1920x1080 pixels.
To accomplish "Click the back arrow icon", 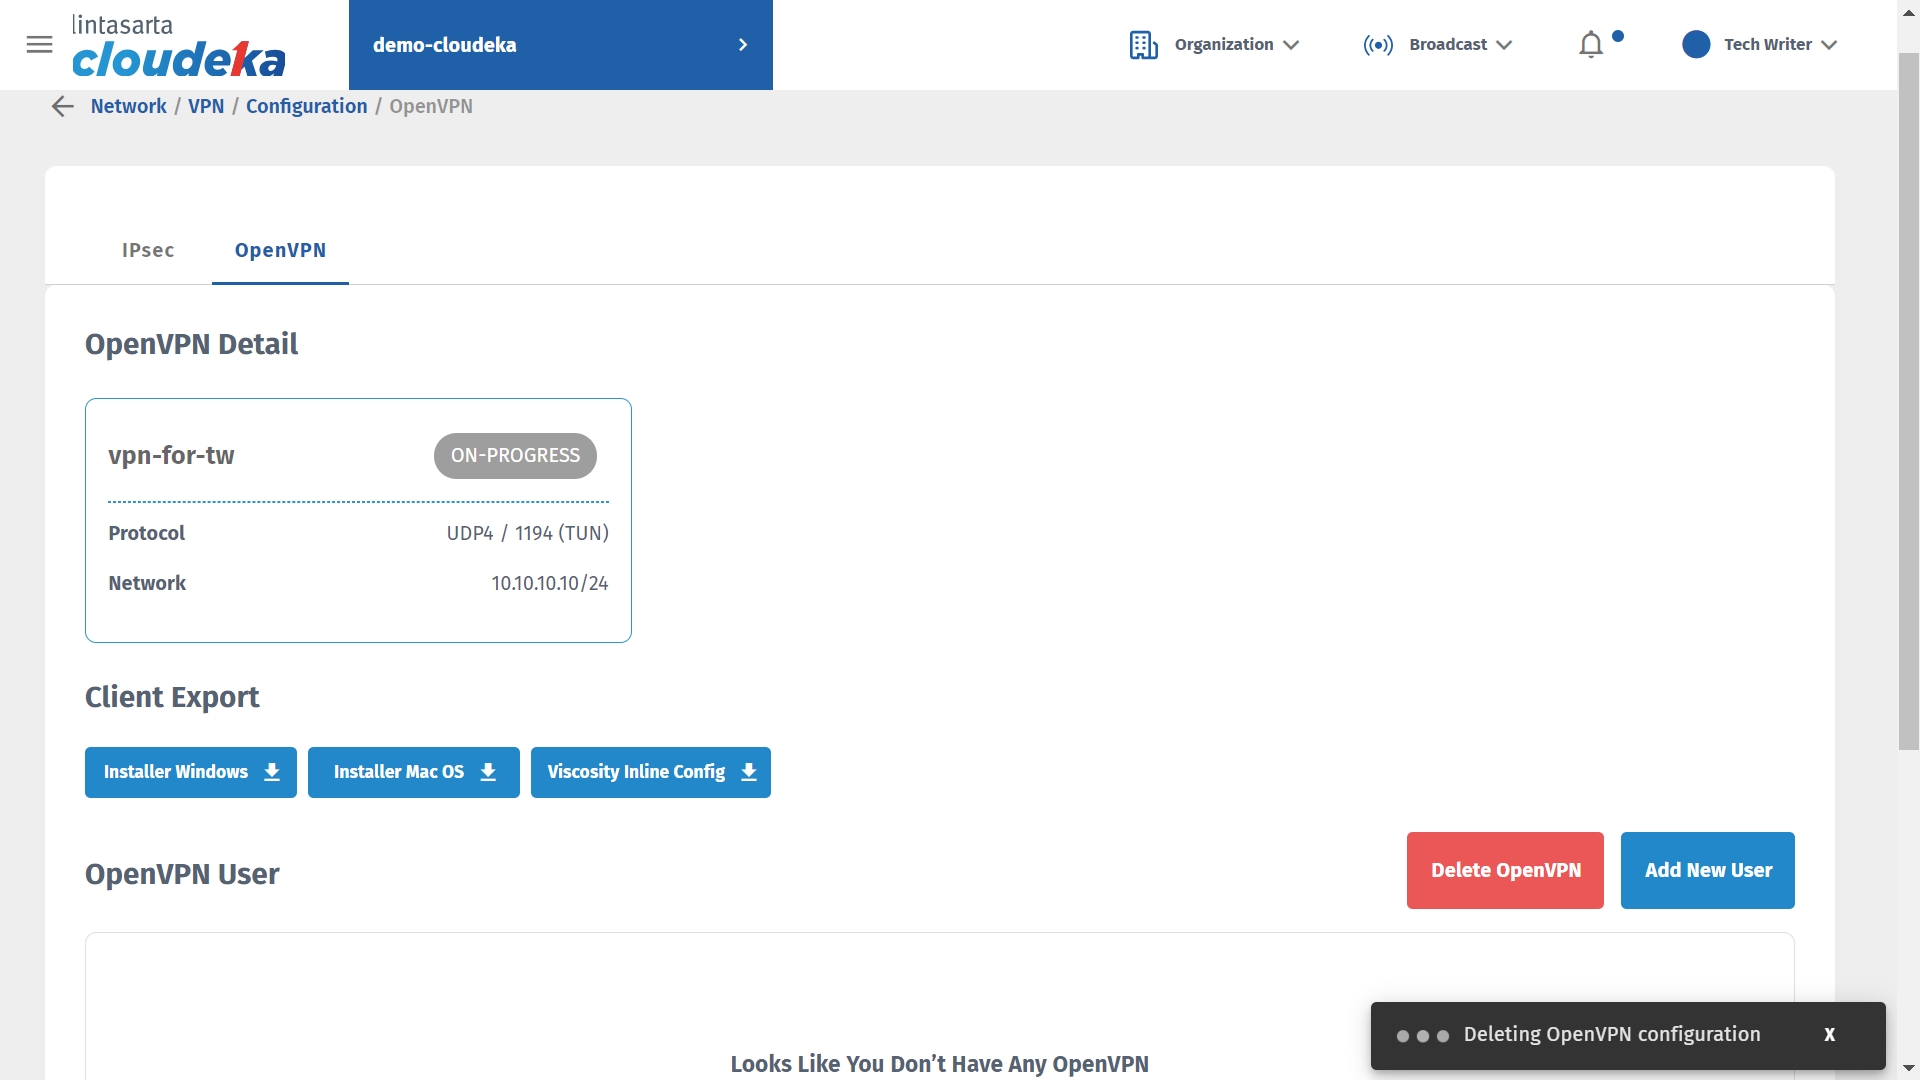I will 62,106.
